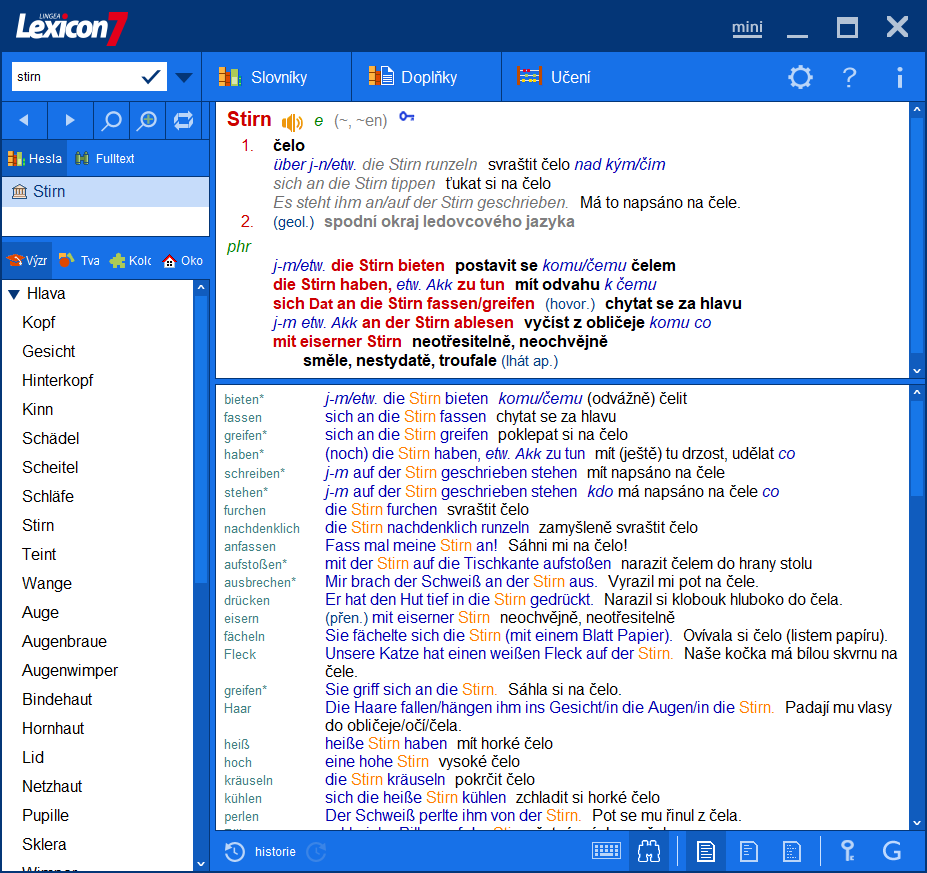
Task: Open the settings gear
Action: point(800,77)
